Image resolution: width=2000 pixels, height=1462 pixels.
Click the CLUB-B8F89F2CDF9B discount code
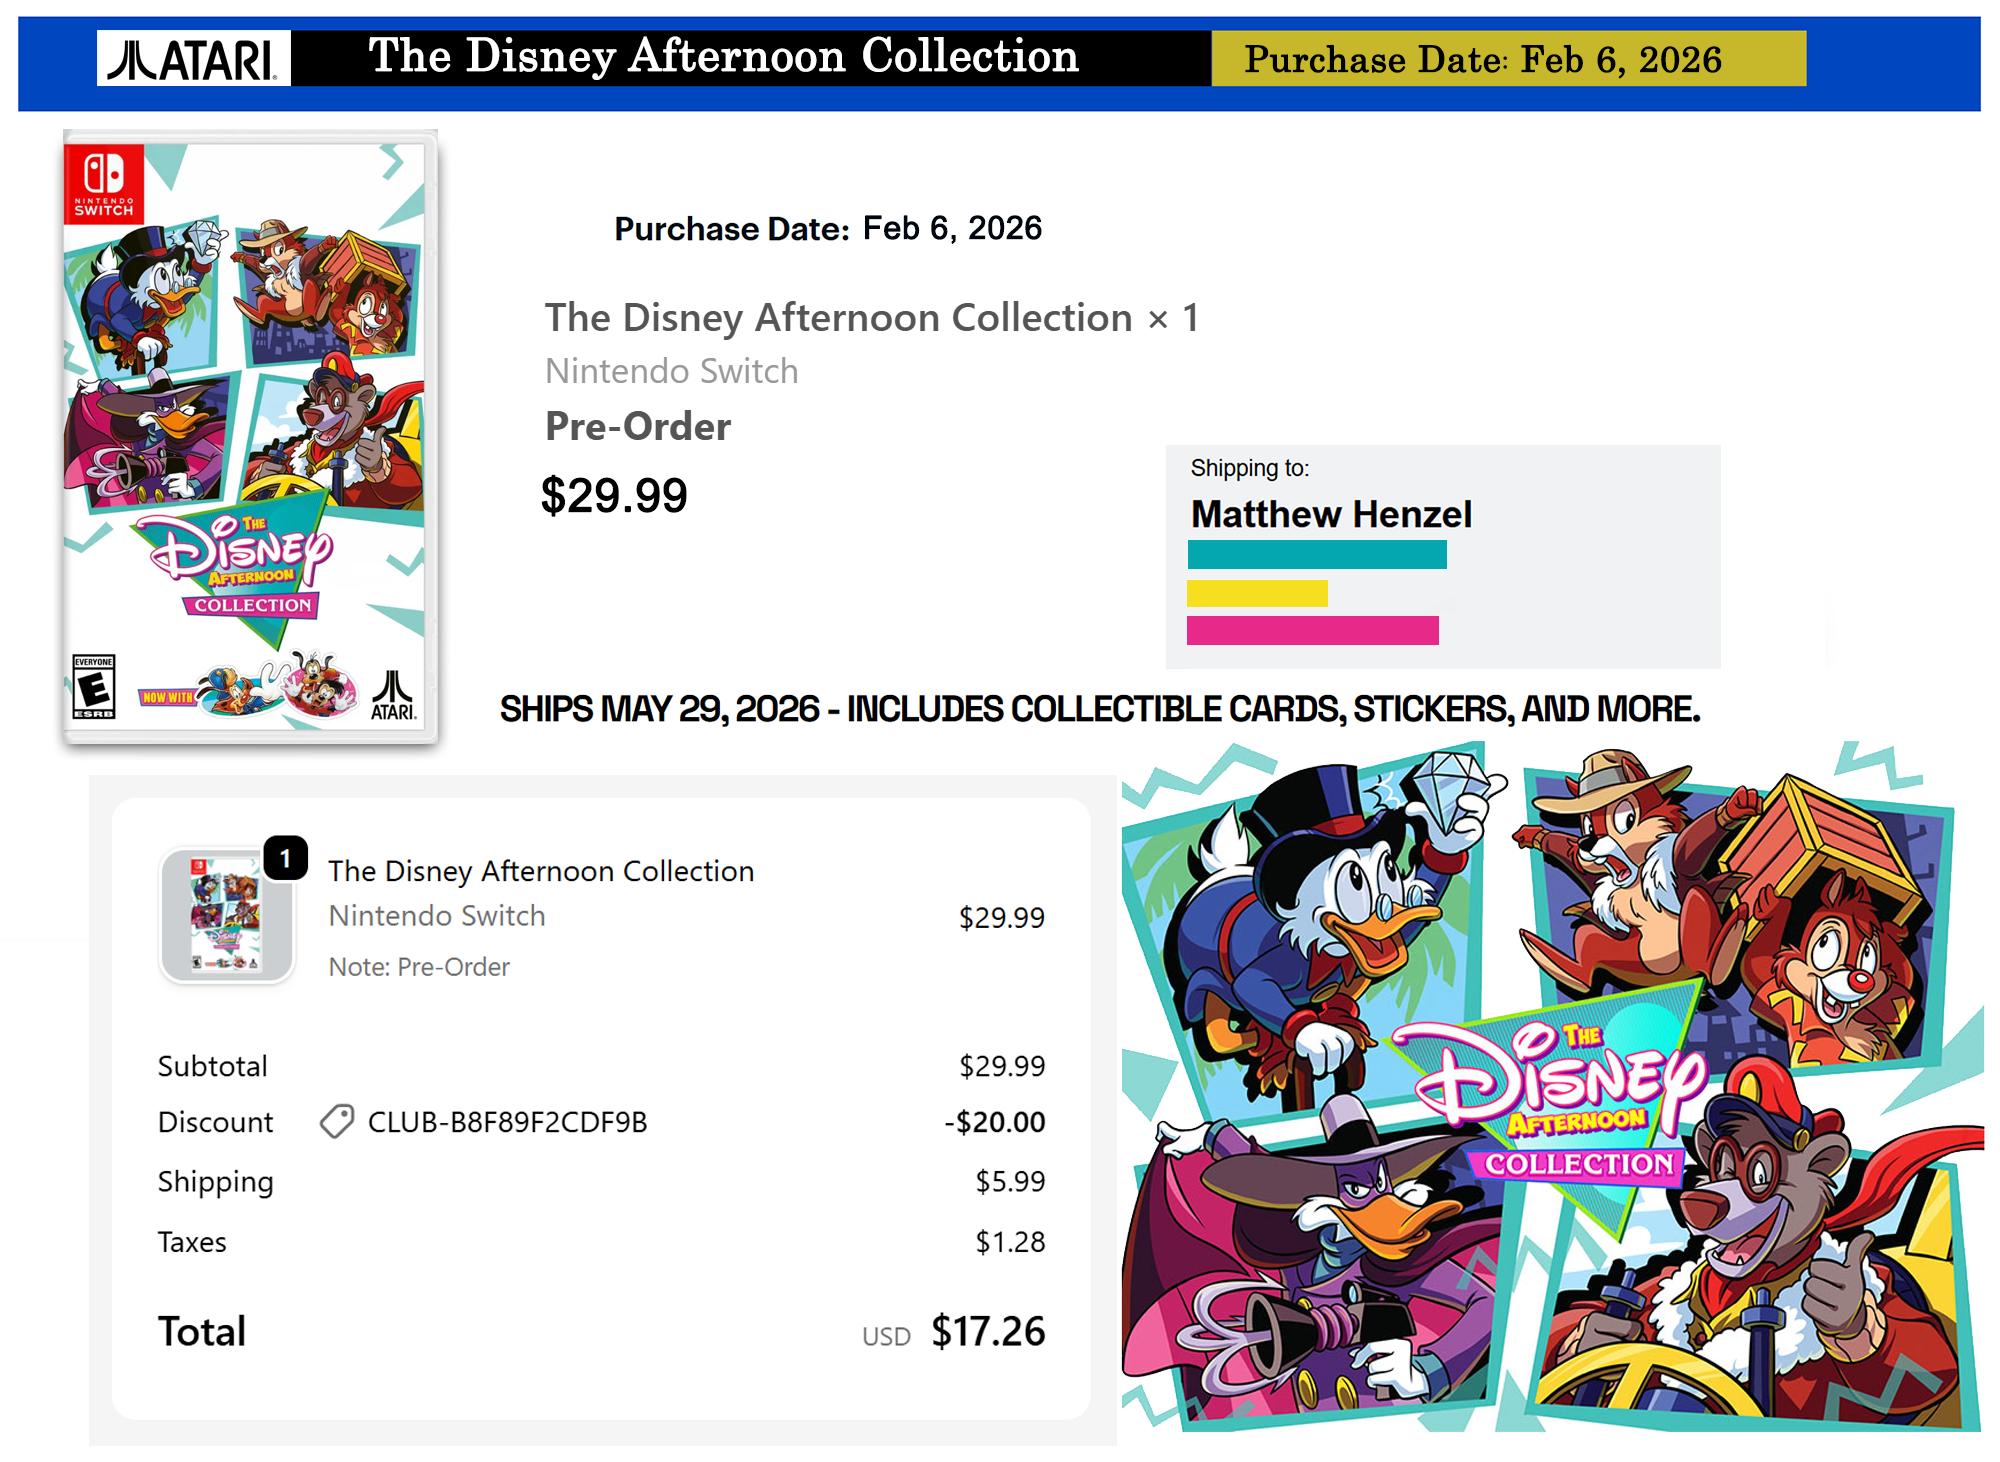pos(507,1122)
